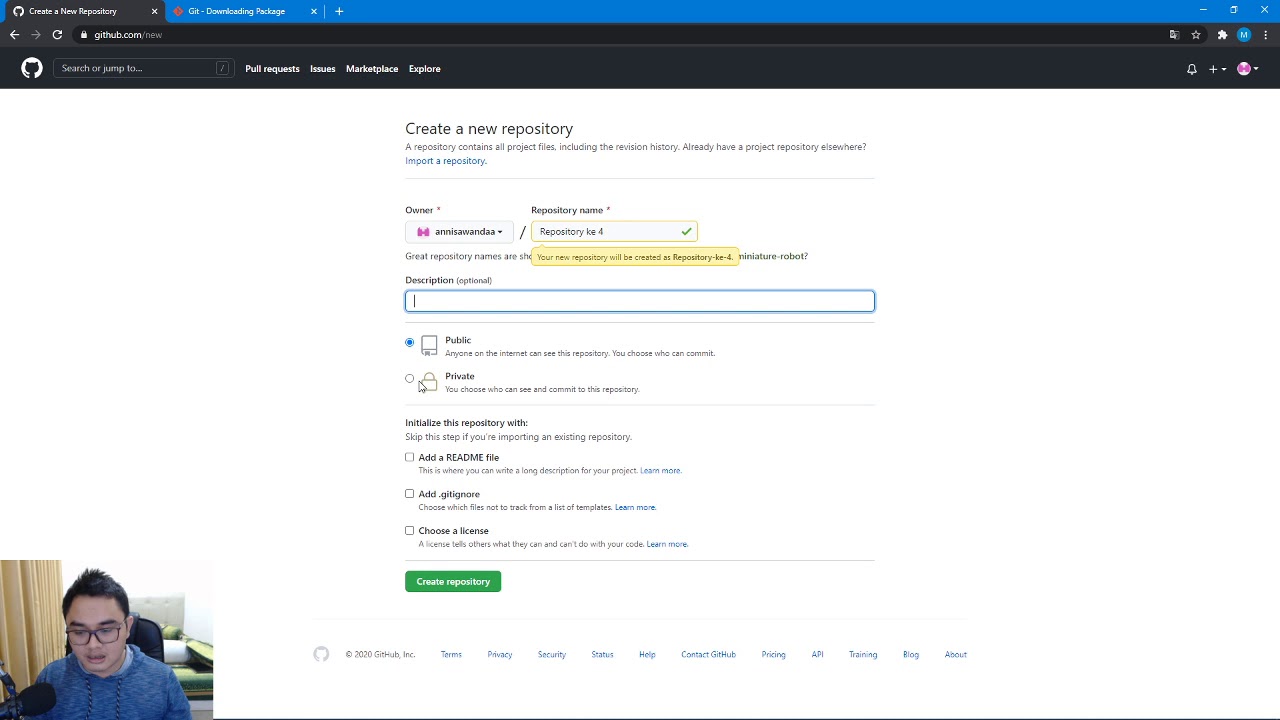
Task: Follow the Import a repository link
Action: pos(445,161)
